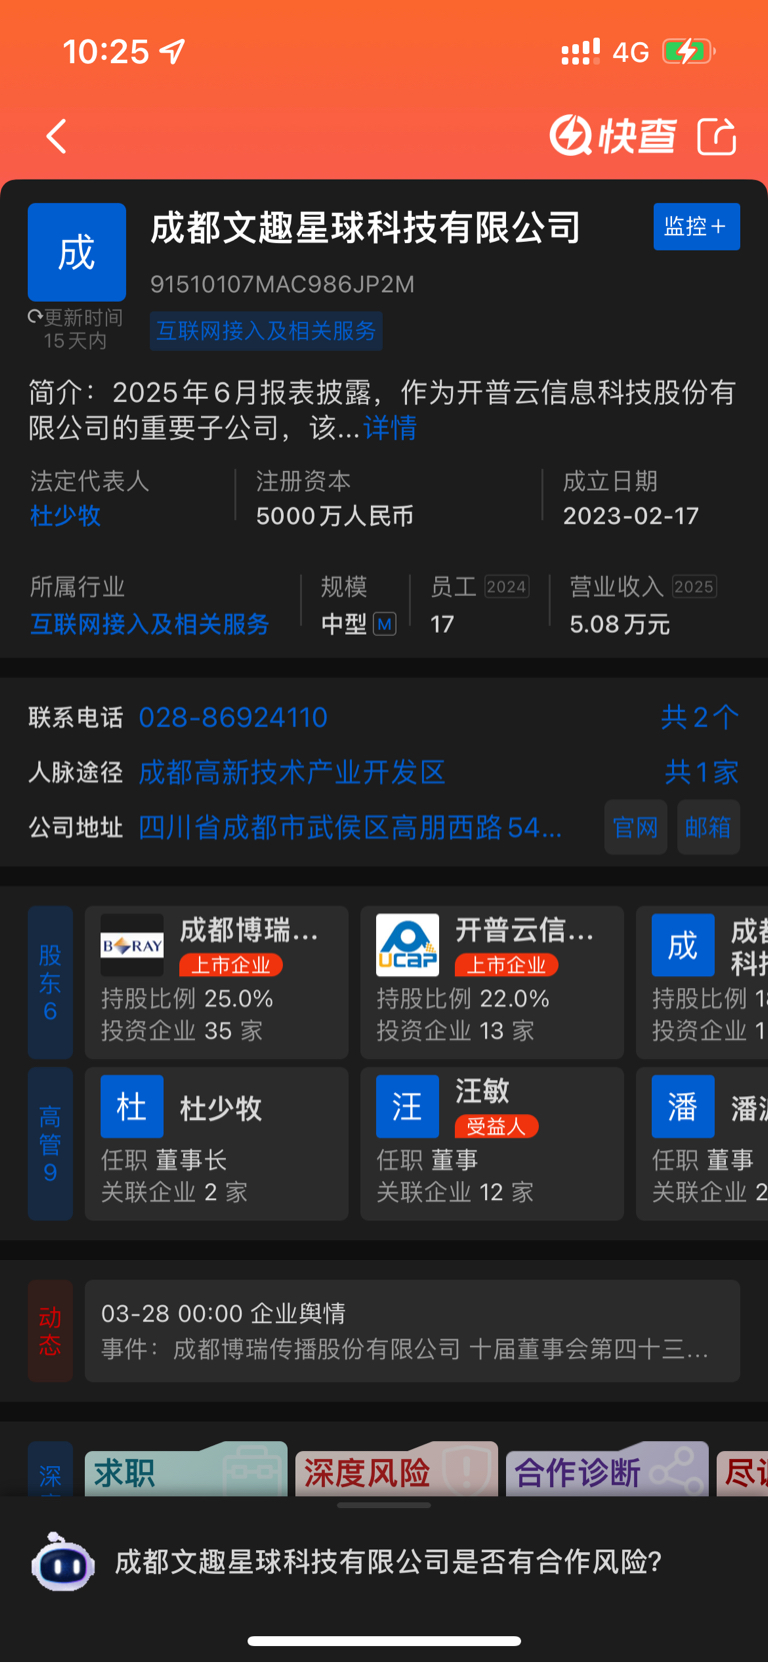This screenshot has width=768, height=1663.
Task: Tap the 汪 avatar icon
Action: point(407,1106)
